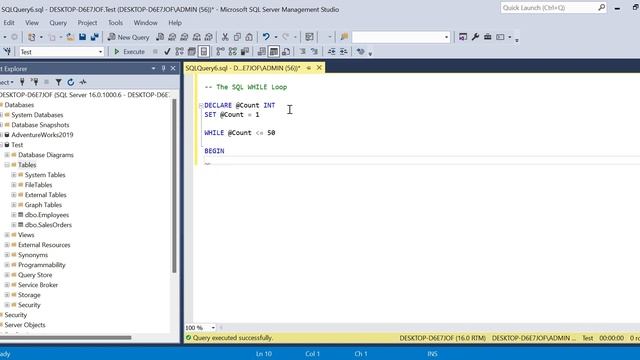
Task: Click the Increase Indent icon
Action: tap(344, 52)
